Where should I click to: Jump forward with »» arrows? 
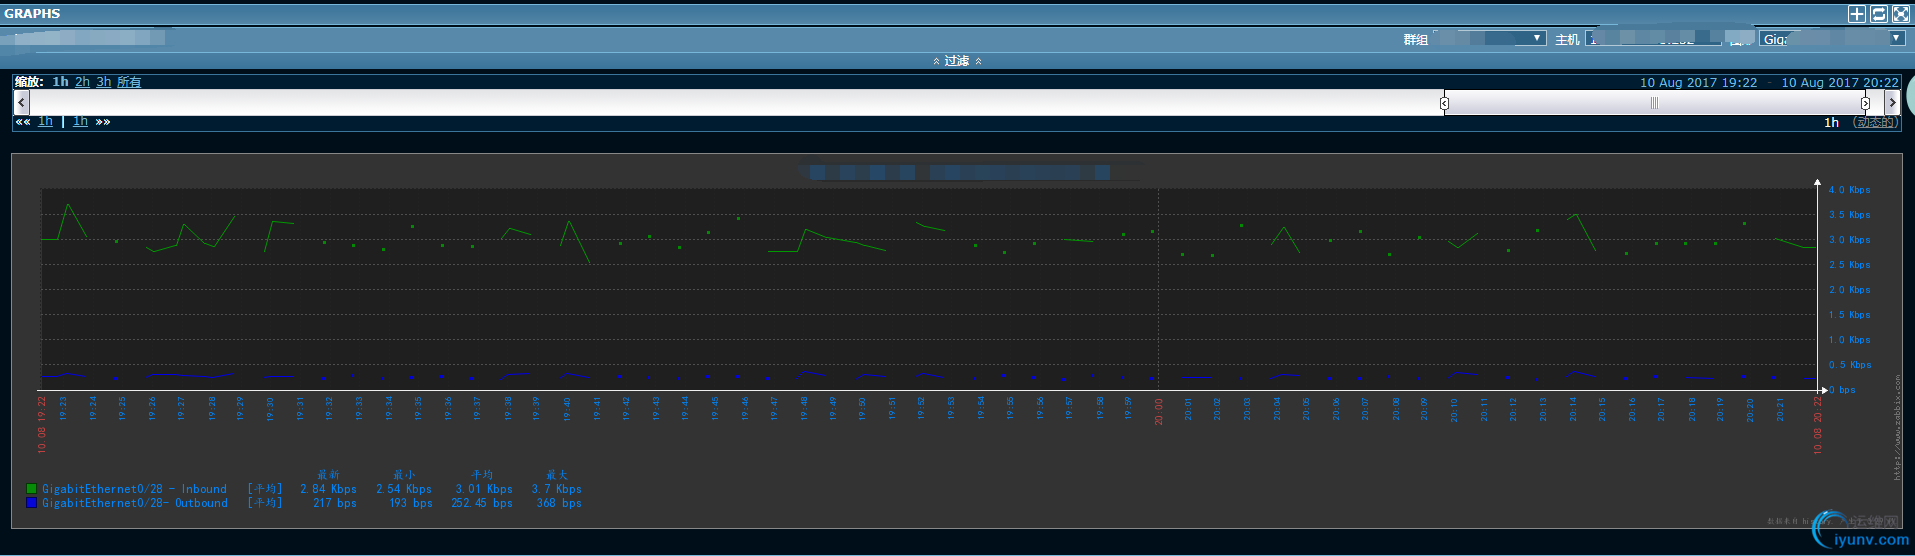[x=103, y=122]
